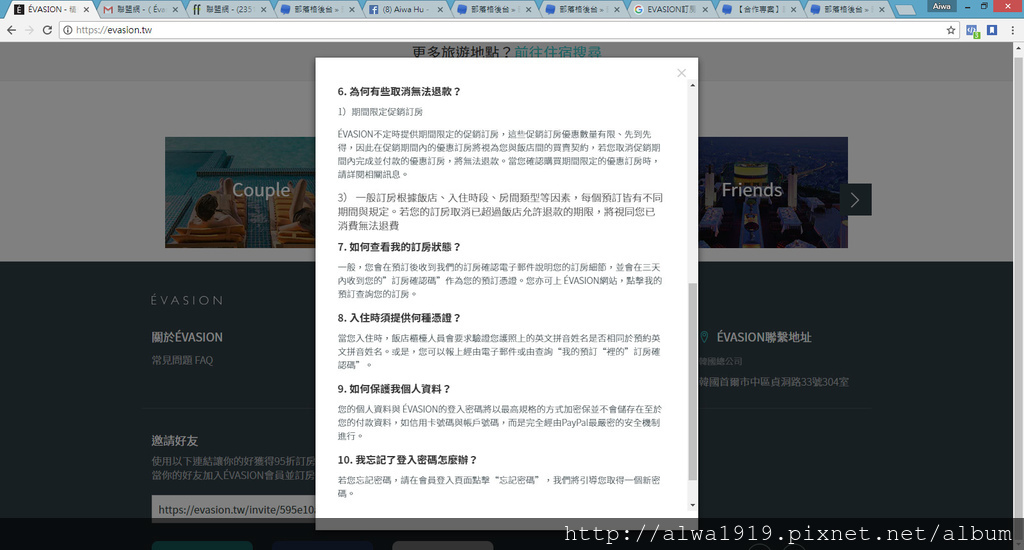Click the 韓國首爾市中區 address line

coord(774,381)
